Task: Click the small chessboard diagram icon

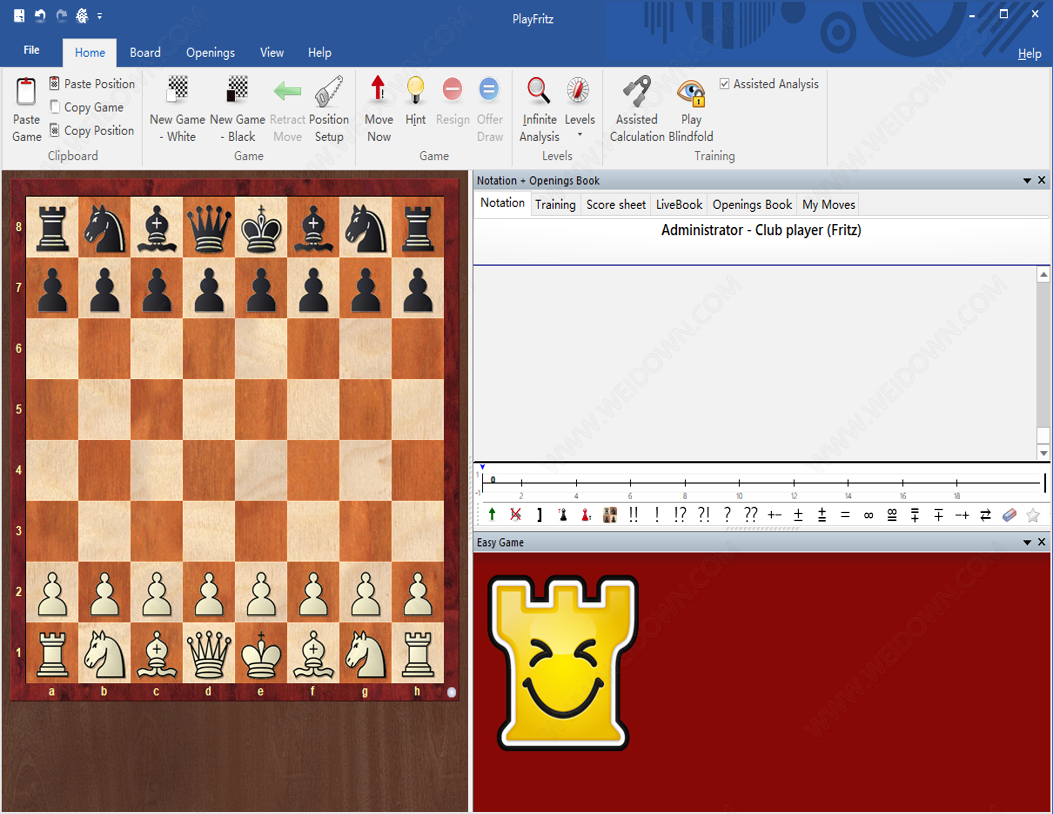Action: point(610,514)
